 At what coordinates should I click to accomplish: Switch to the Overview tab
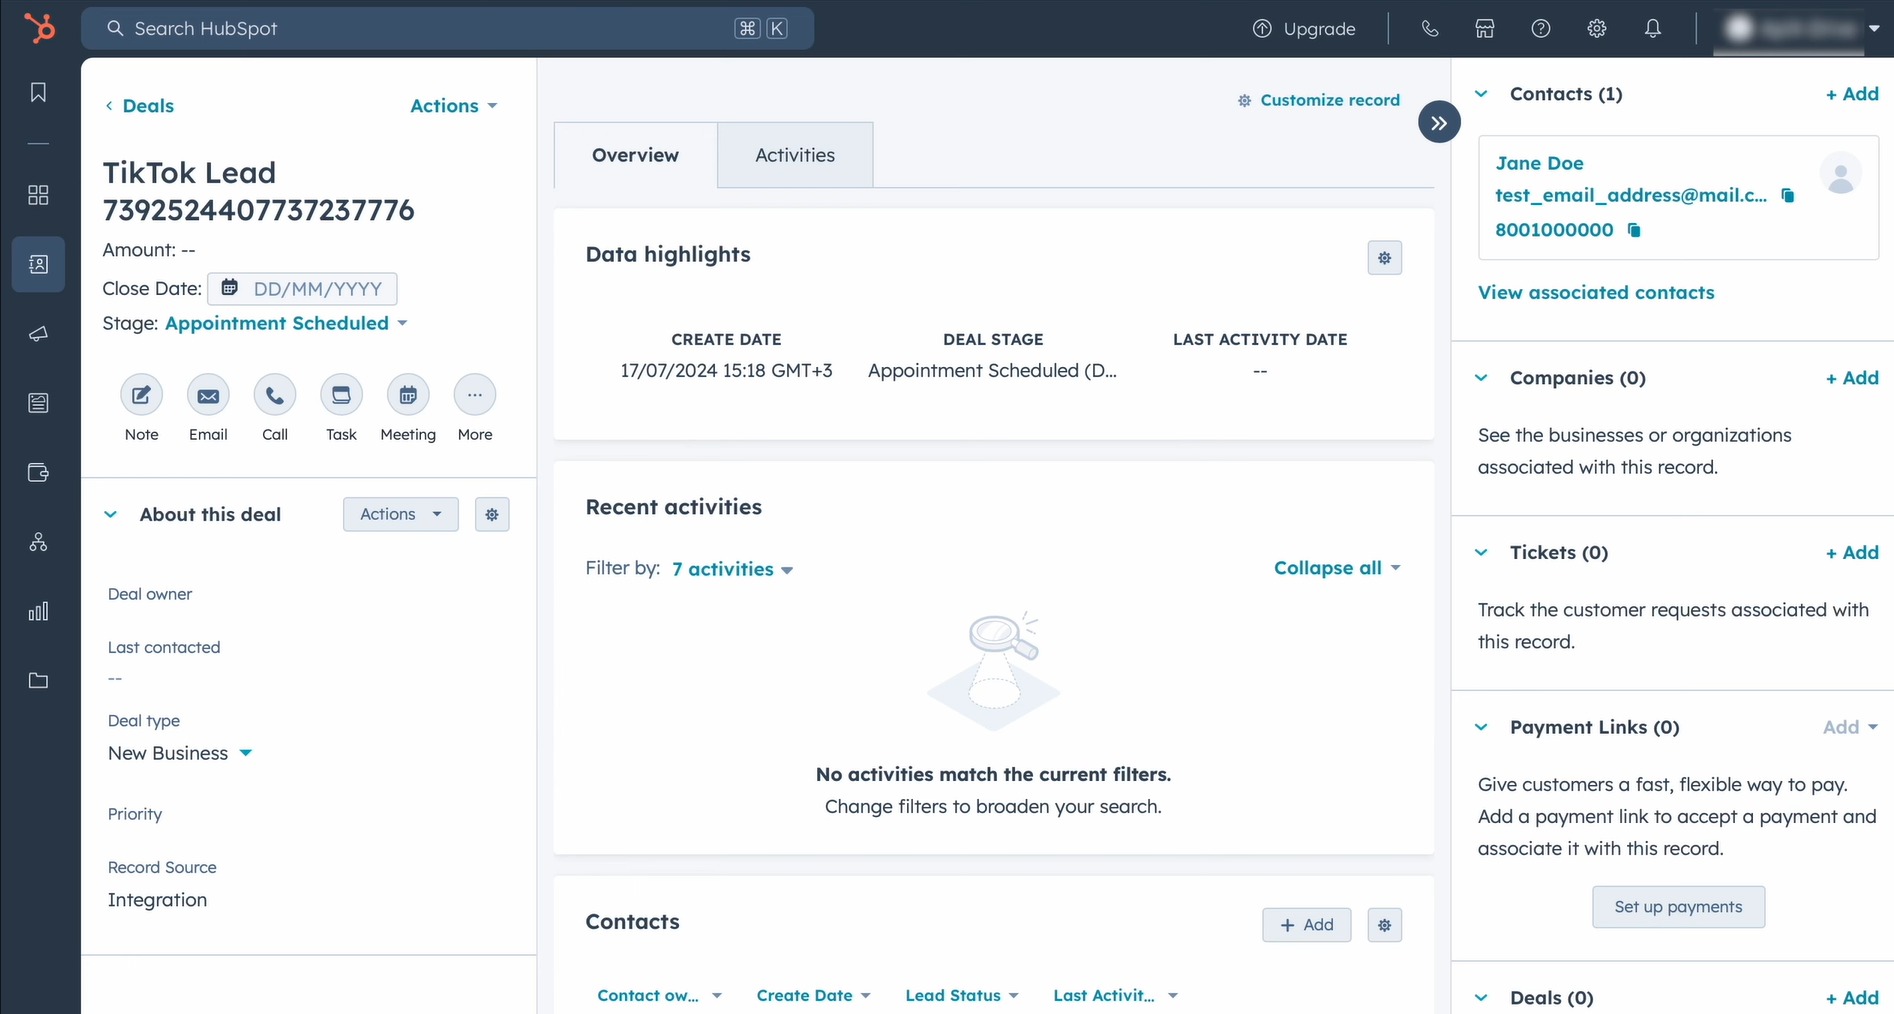coord(636,155)
